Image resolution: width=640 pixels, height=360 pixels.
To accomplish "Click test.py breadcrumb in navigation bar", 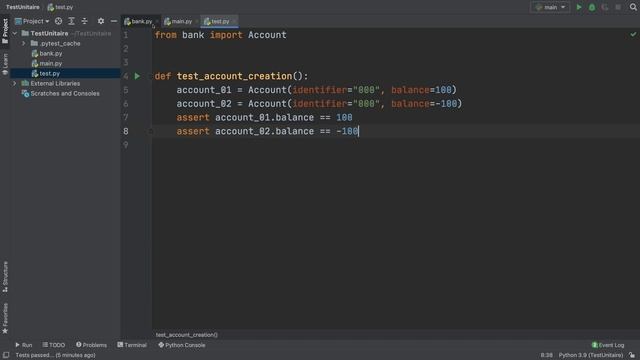I will (60, 7).
